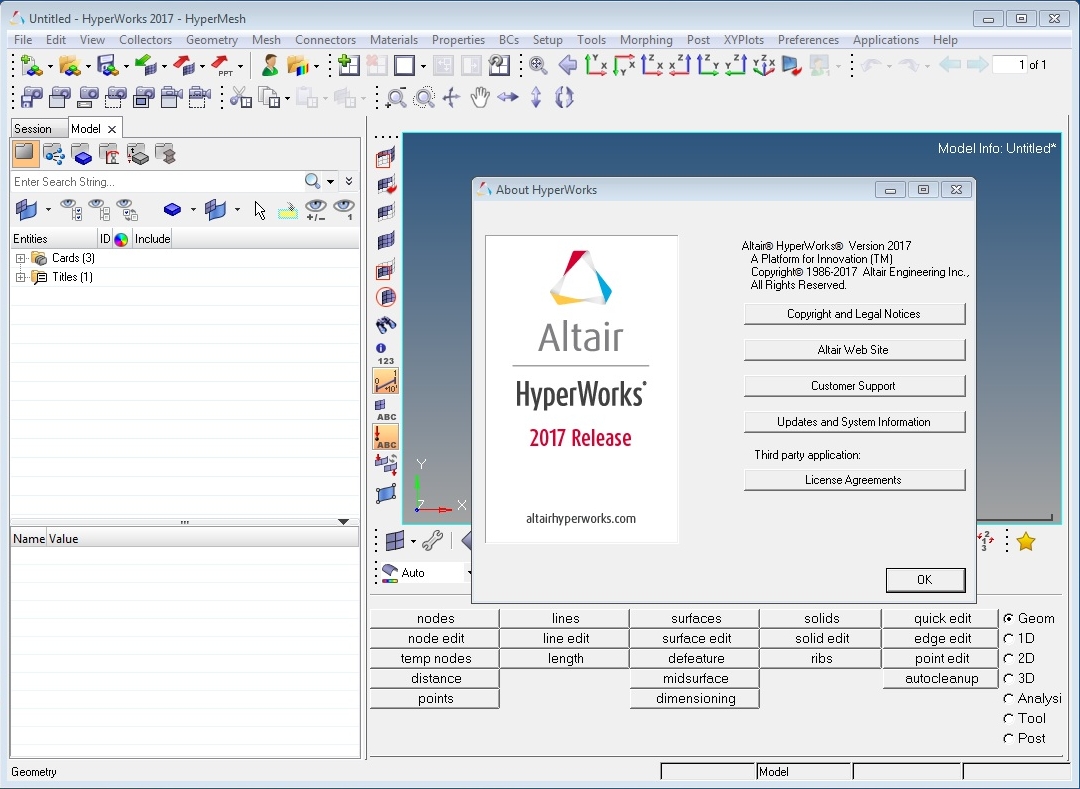1080x789 pixels.
Task: Click the Open Model folder icon
Action: [70, 66]
